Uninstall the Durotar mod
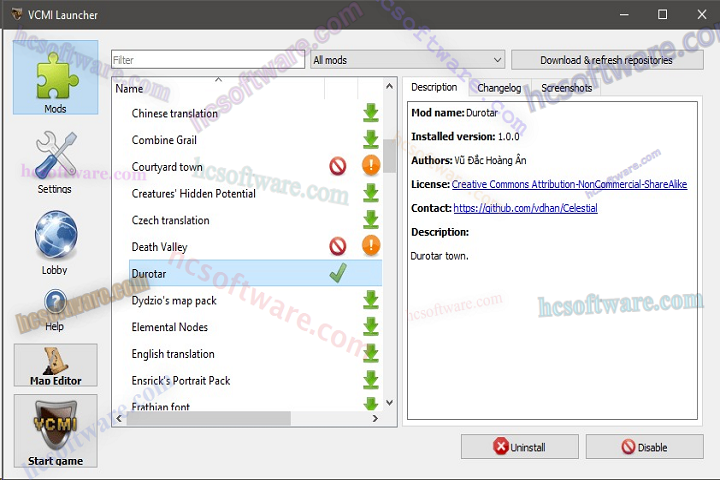 pyautogui.click(x=520, y=446)
